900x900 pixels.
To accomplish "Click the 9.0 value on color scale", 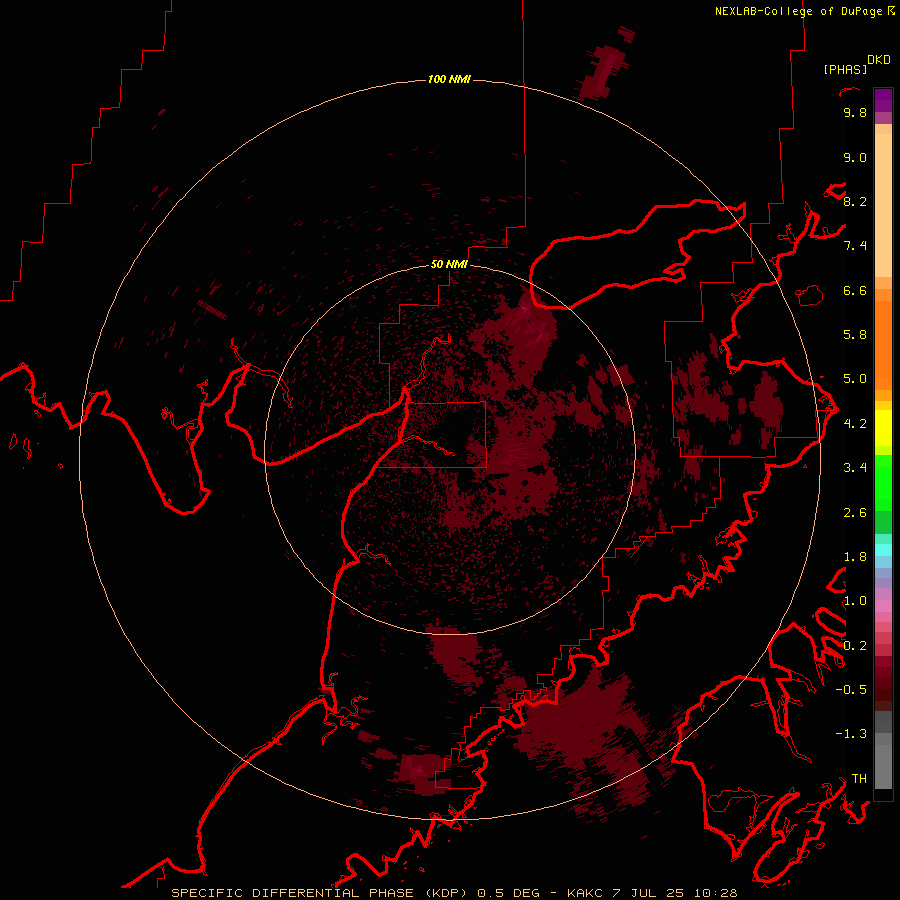I will (855, 157).
